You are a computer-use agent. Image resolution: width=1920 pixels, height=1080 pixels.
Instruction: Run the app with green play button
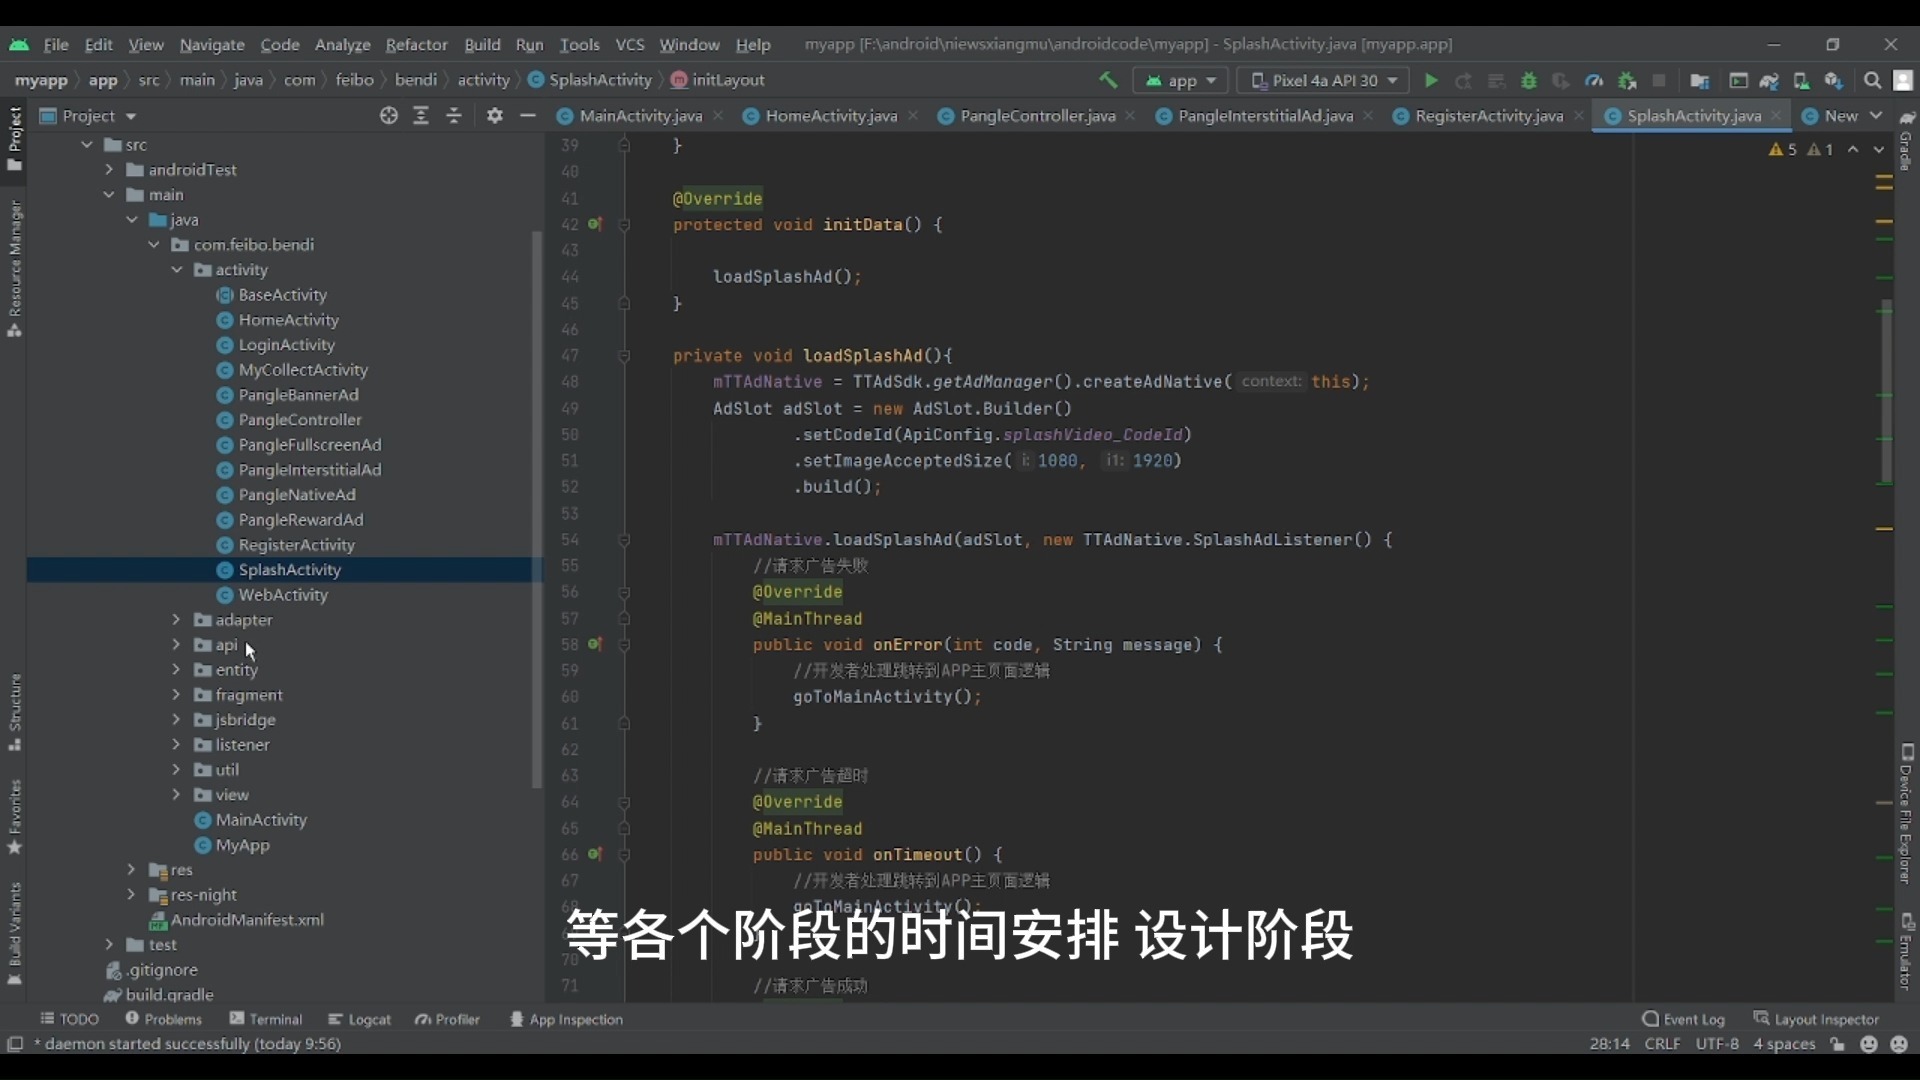[1431, 80]
